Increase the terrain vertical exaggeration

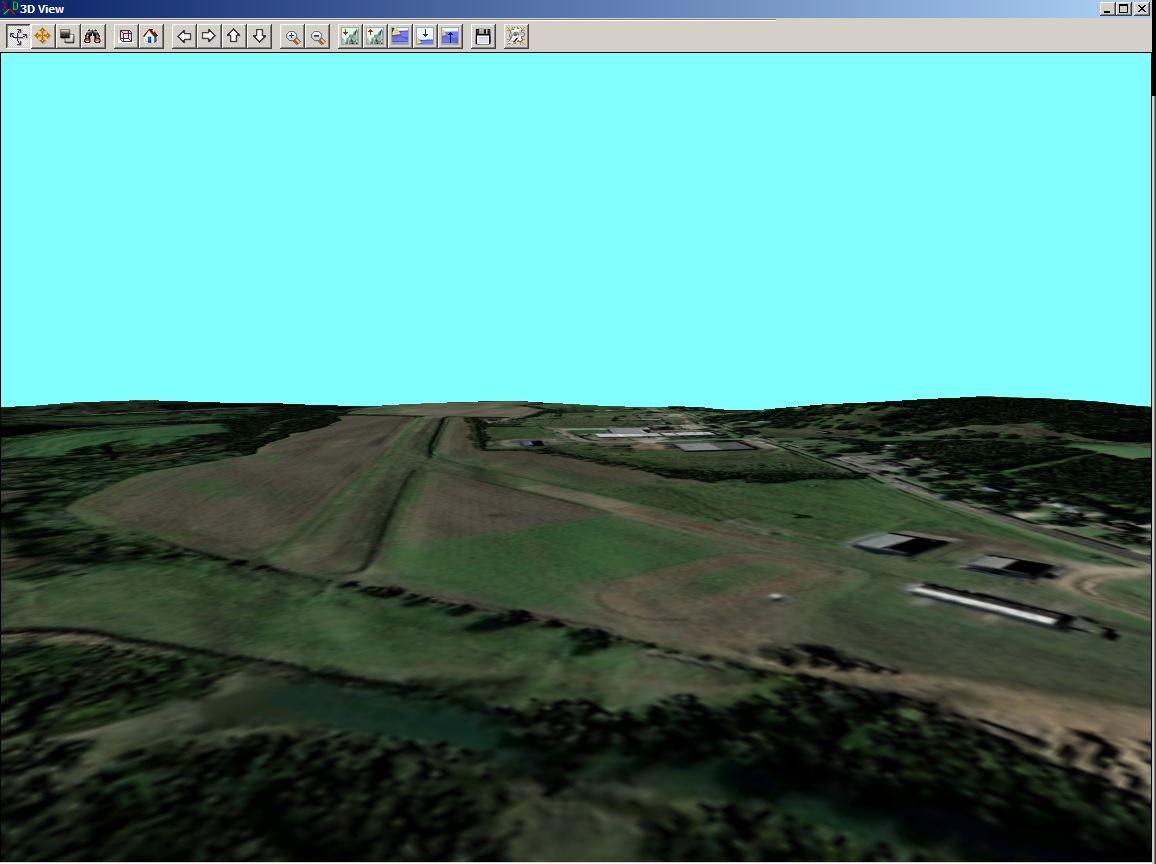point(373,36)
